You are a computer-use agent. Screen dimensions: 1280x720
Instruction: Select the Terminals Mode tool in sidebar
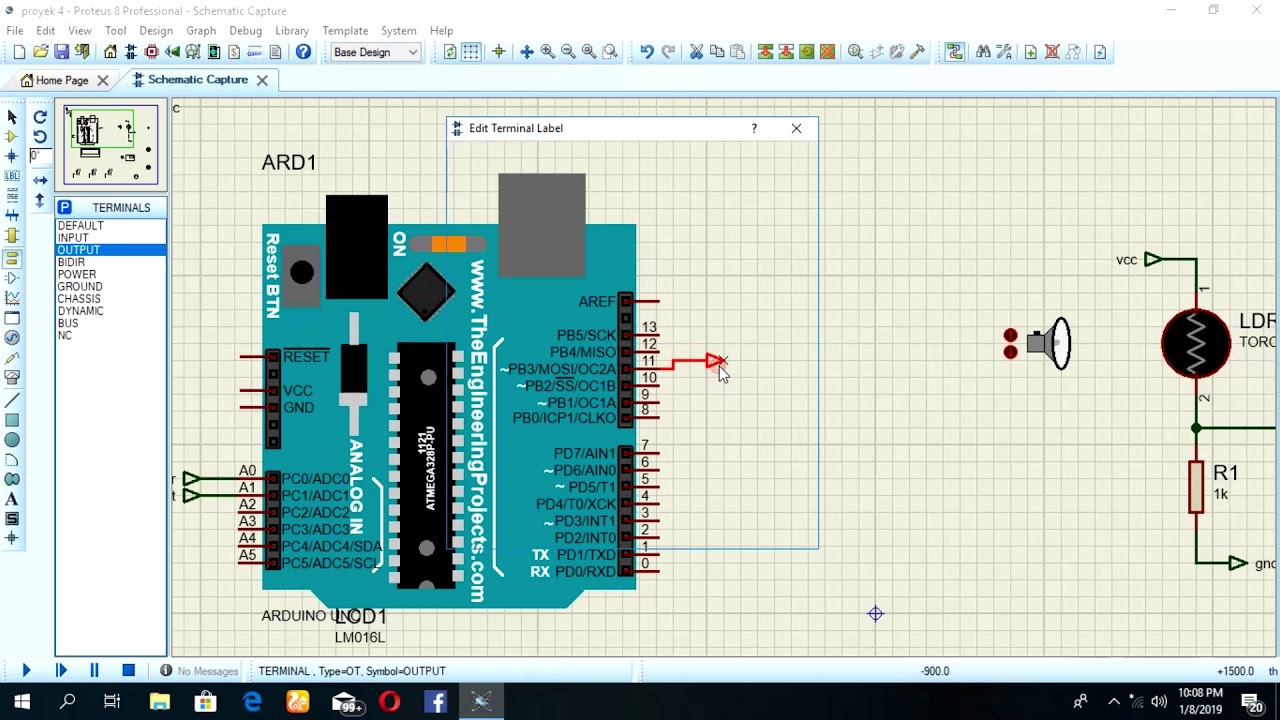[x=12, y=258]
